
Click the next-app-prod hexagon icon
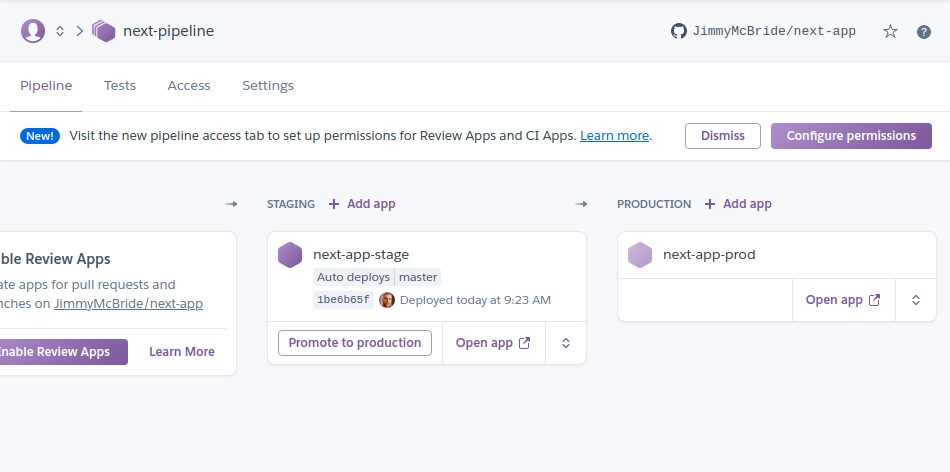pos(640,255)
